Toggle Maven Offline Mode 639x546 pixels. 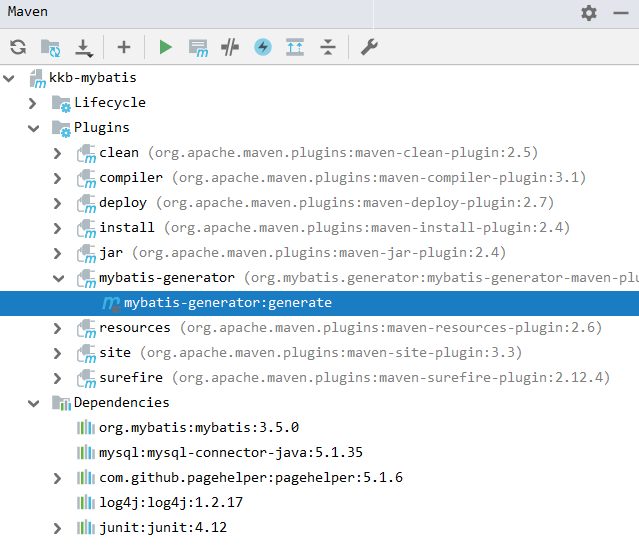click(x=230, y=47)
